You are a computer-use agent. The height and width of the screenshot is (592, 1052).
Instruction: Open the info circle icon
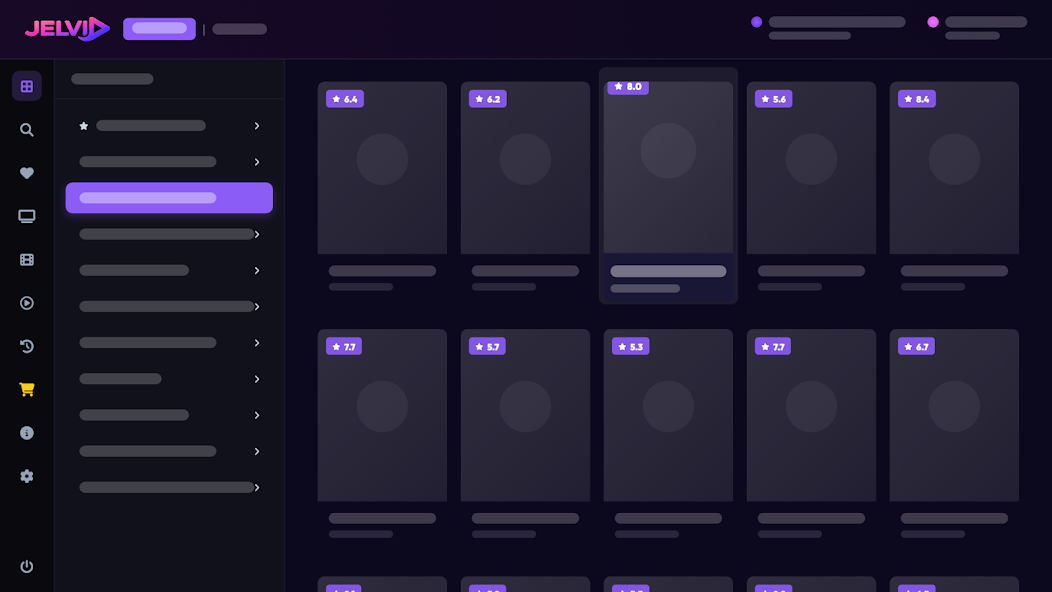[27, 433]
